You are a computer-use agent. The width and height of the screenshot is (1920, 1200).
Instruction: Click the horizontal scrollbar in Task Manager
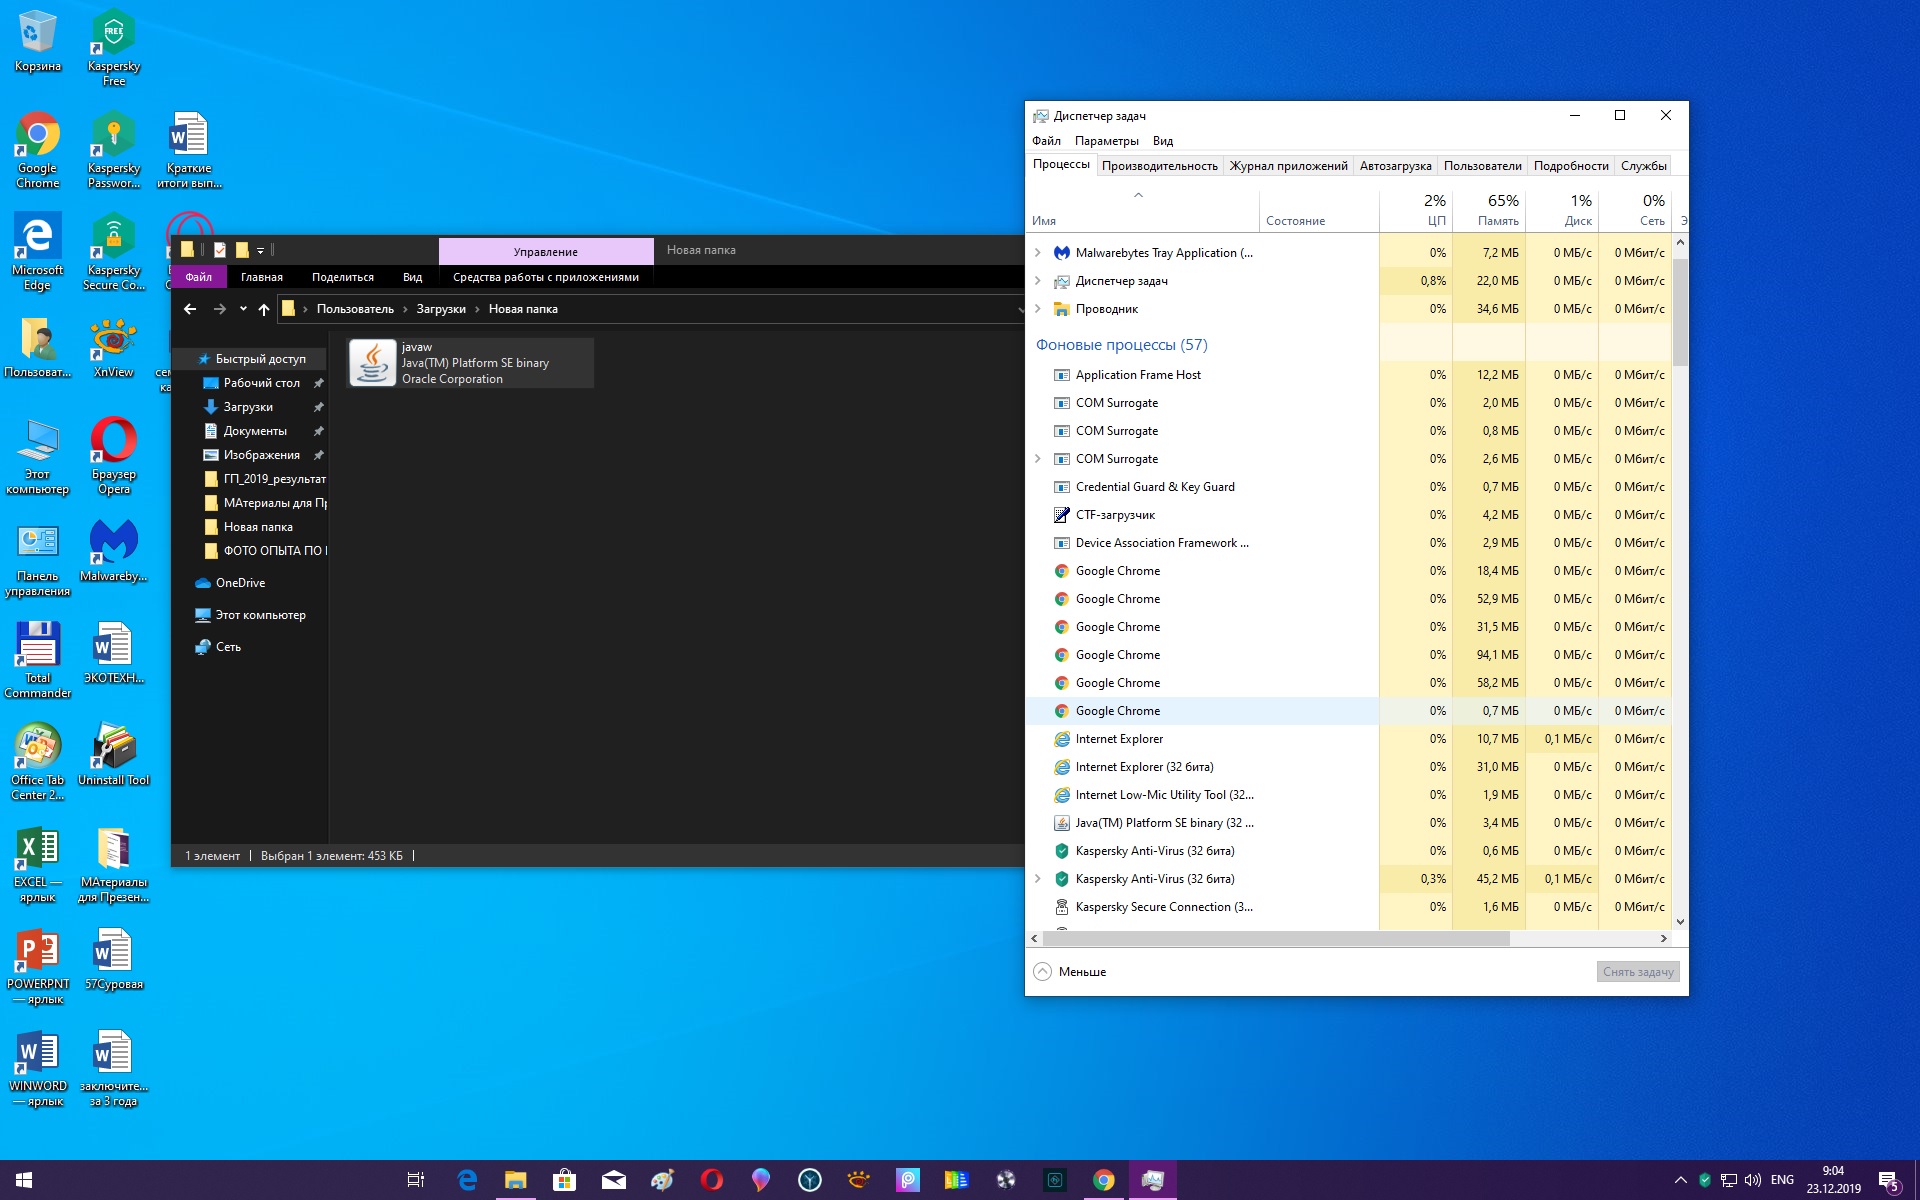1276,939
